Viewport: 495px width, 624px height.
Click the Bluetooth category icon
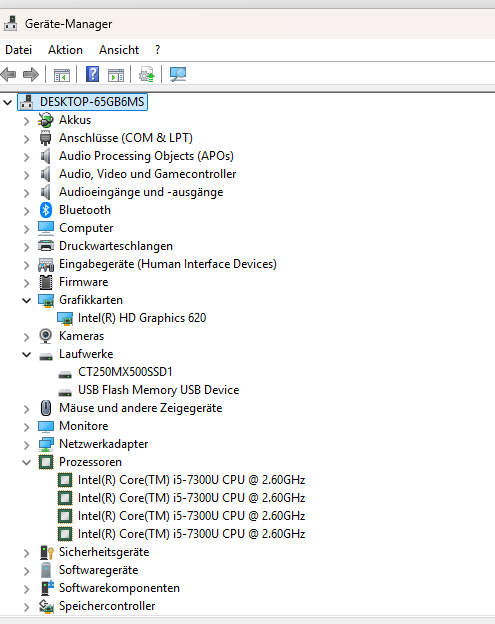click(46, 210)
